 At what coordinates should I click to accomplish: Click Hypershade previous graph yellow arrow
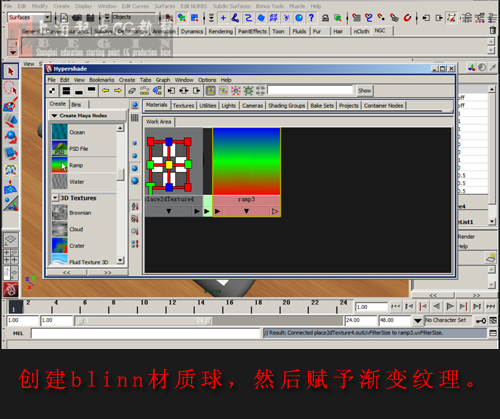click(106, 91)
